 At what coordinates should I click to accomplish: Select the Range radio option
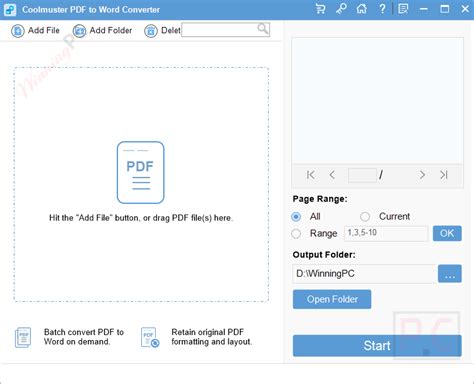click(x=296, y=233)
